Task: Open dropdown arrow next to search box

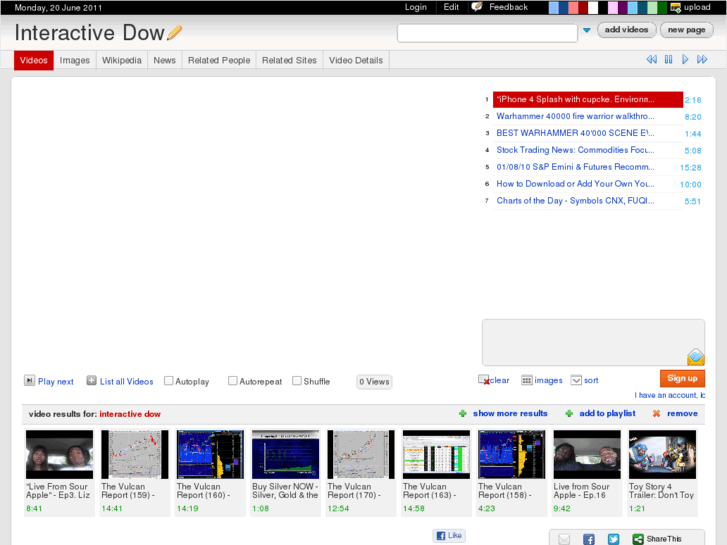Action: tap(587, 30)
